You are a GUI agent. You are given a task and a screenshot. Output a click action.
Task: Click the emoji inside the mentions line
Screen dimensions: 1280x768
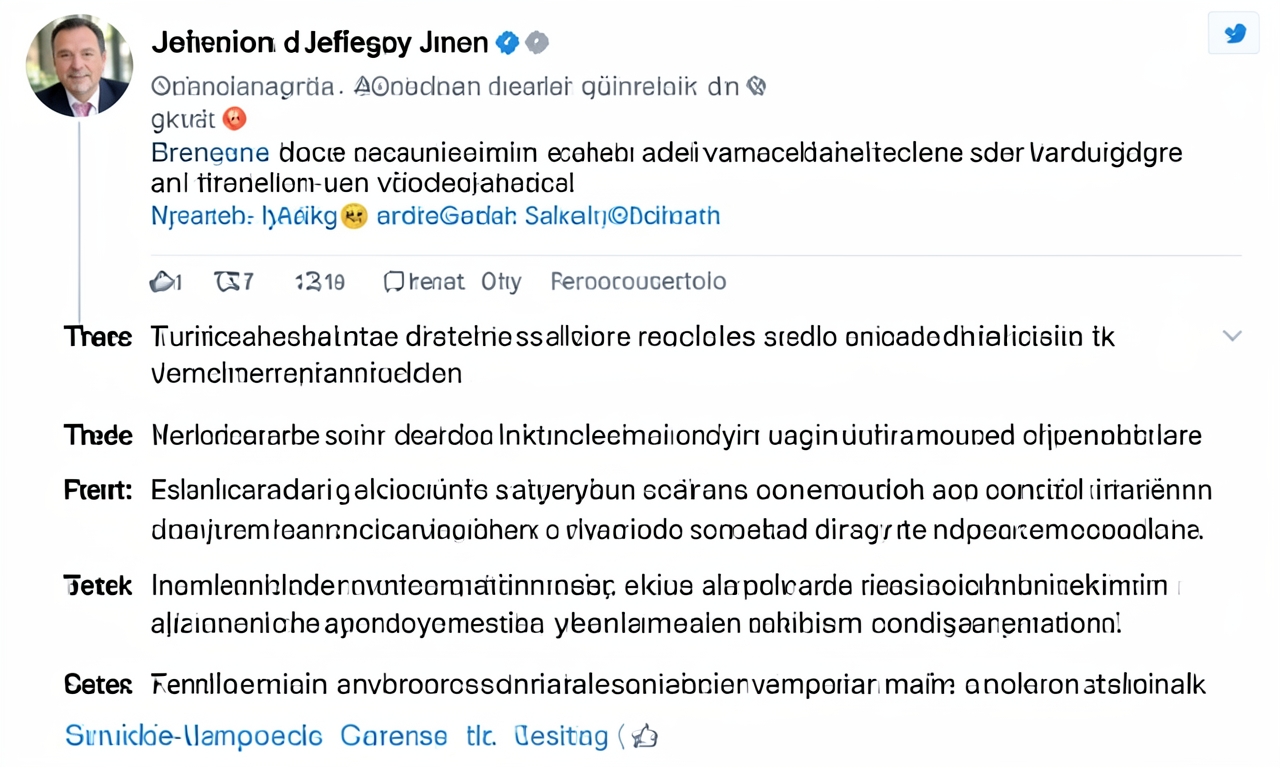tap(355, 215)
